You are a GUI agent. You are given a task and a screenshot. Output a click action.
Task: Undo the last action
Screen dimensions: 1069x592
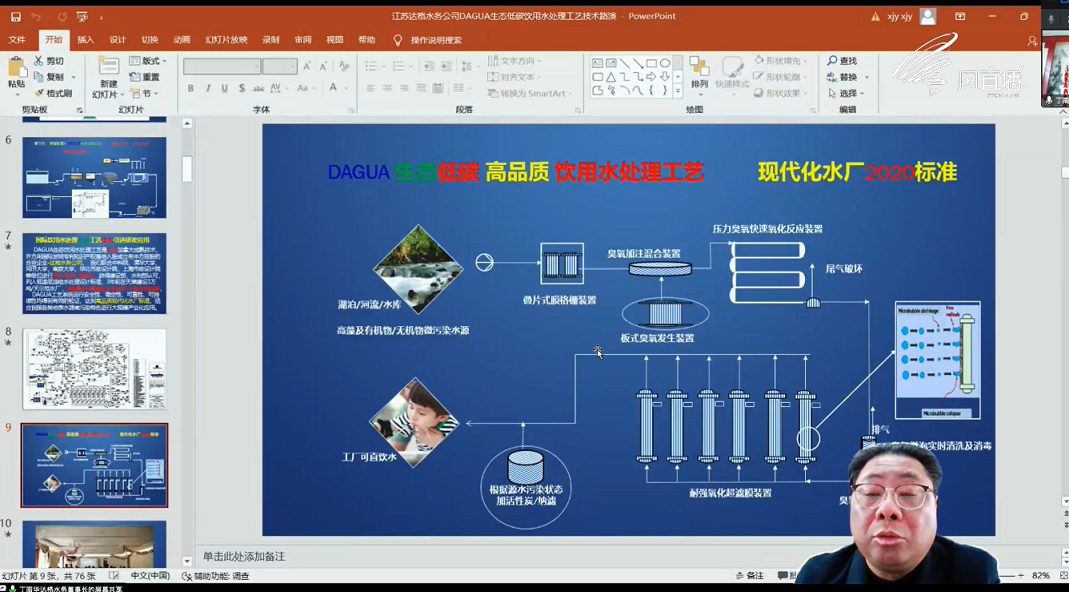pyautogui.click(x=36, y=16)
